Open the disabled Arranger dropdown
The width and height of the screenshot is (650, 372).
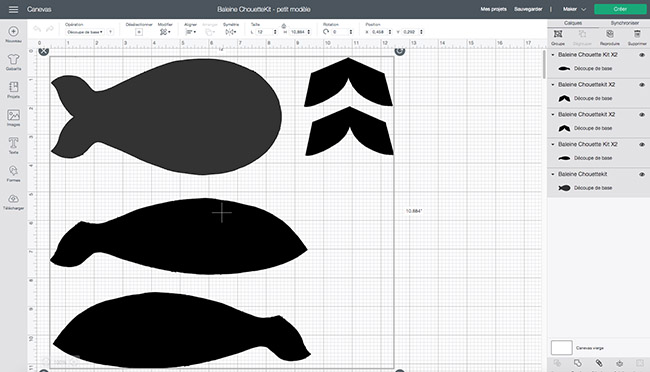(210, 32)
